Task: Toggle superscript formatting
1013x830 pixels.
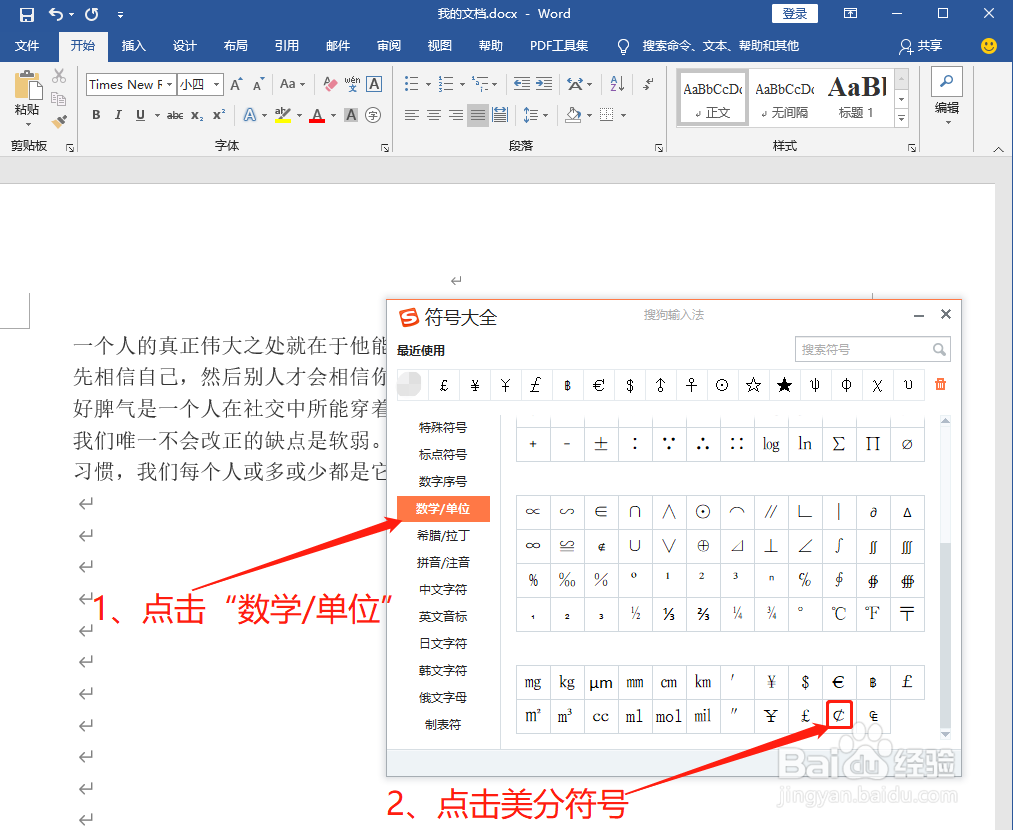Action: point(219,115)
